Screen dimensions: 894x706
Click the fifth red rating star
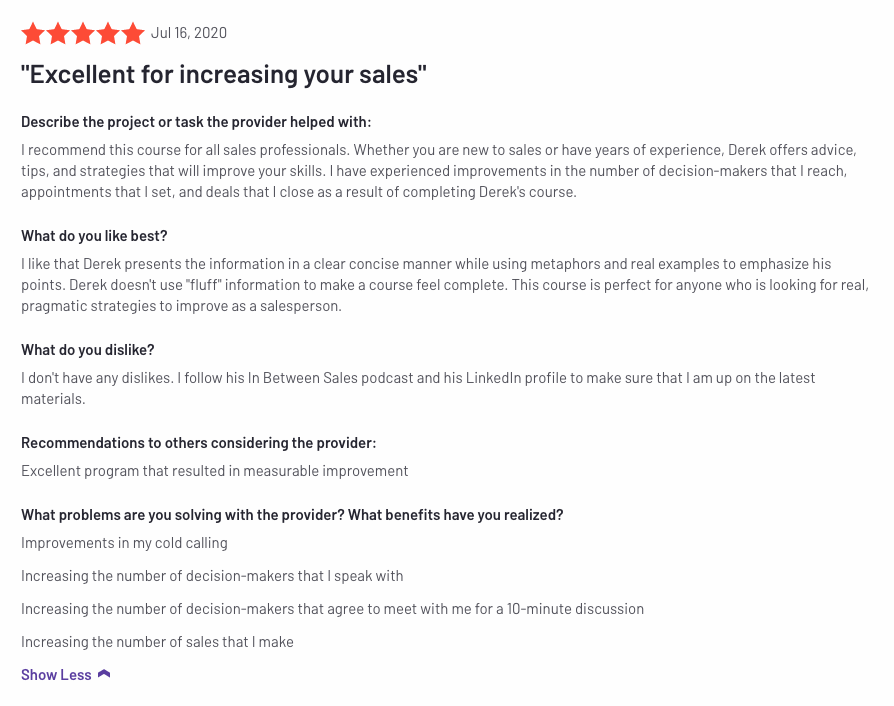[x=133, y=34]
